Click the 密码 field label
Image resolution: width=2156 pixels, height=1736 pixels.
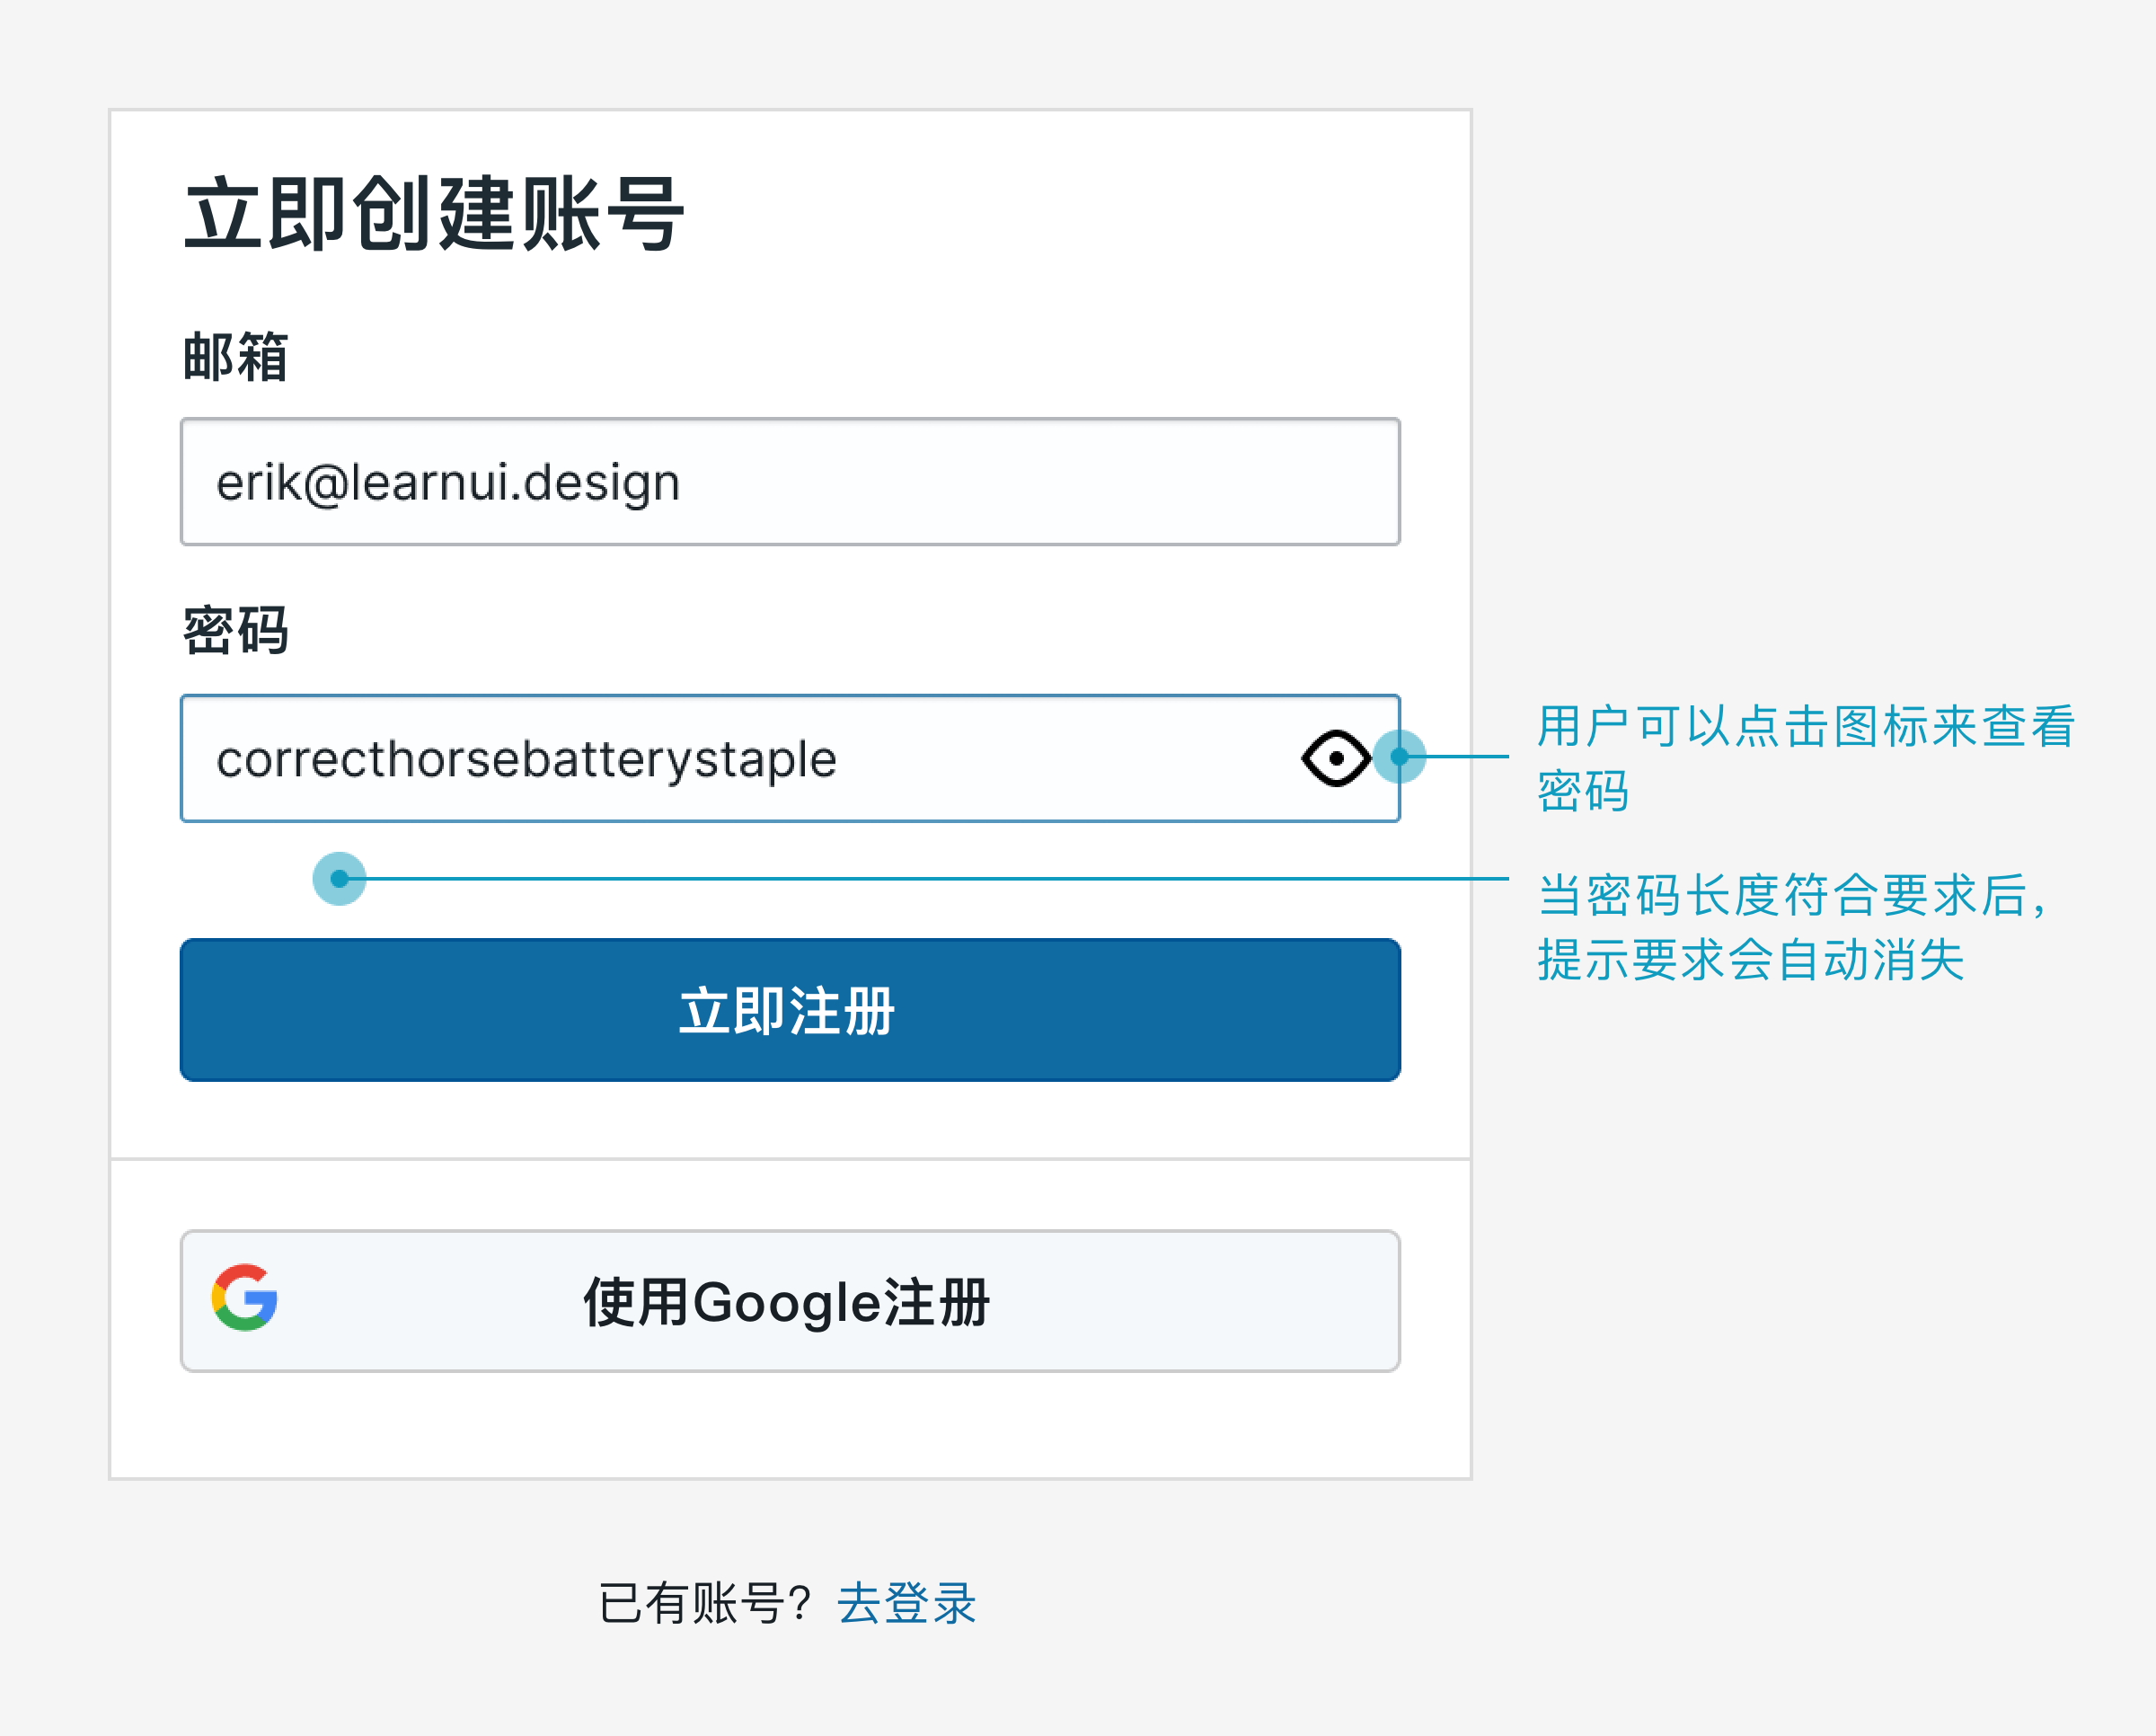pyautogui.click(x=236, y=630)
